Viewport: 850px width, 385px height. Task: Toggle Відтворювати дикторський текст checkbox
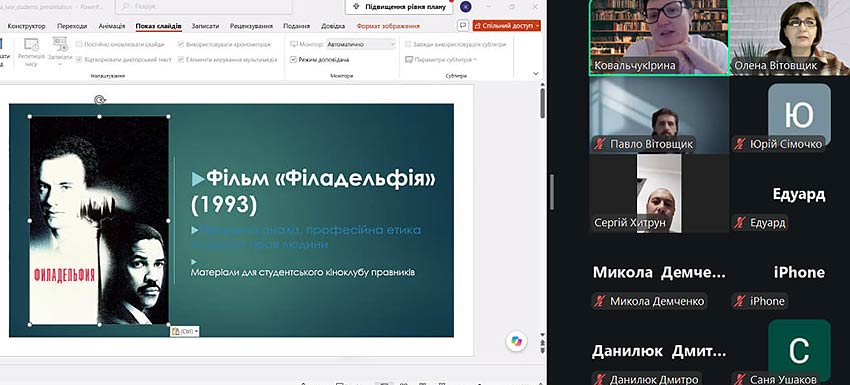tap(79, 60)
